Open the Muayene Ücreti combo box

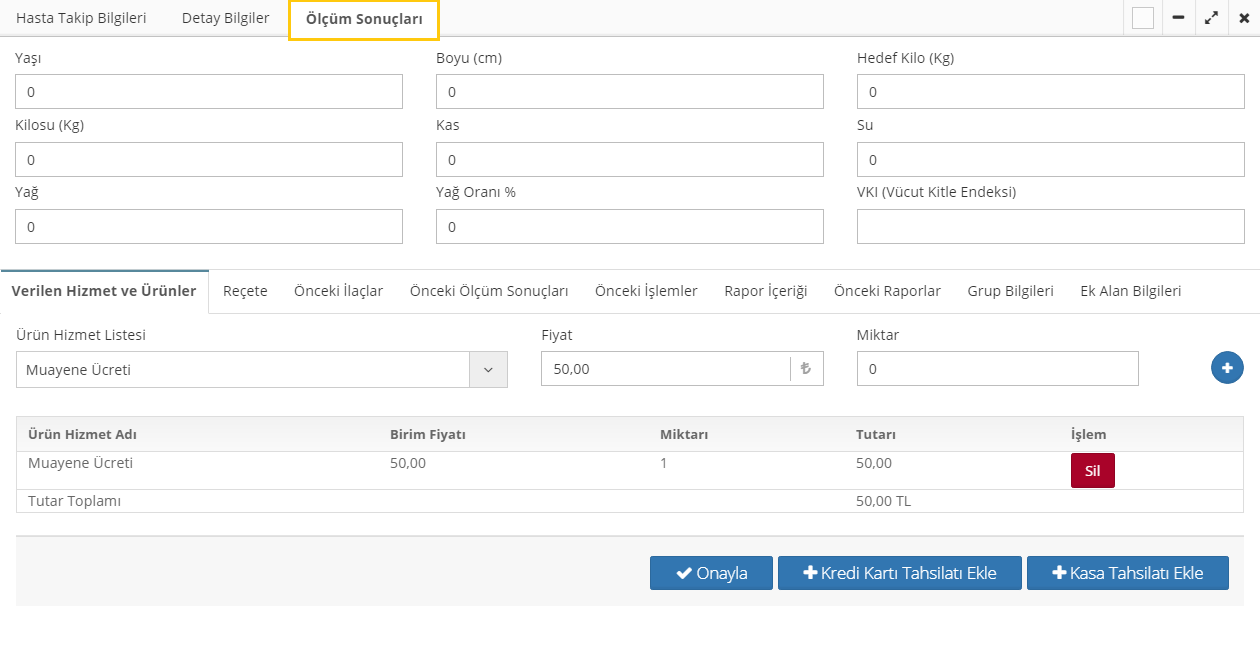point(243,370)
